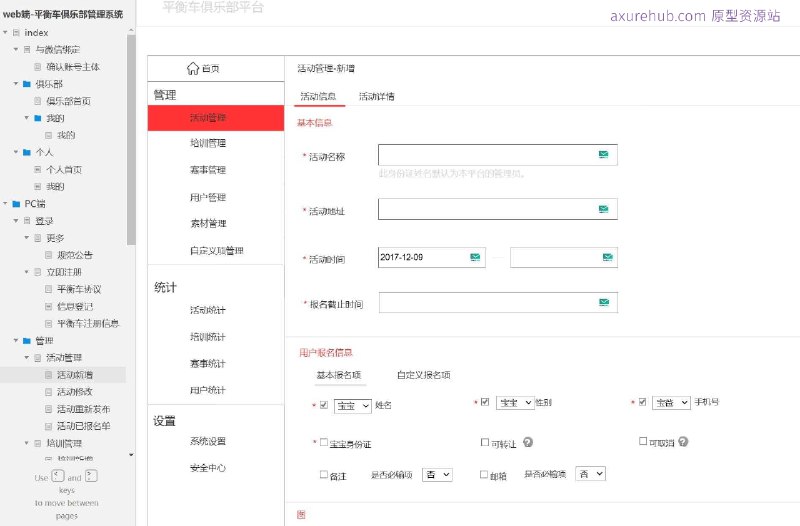Open the dropdown before 手机号
The width and height of the screenshot is (800, 526).
click(671, 403)
